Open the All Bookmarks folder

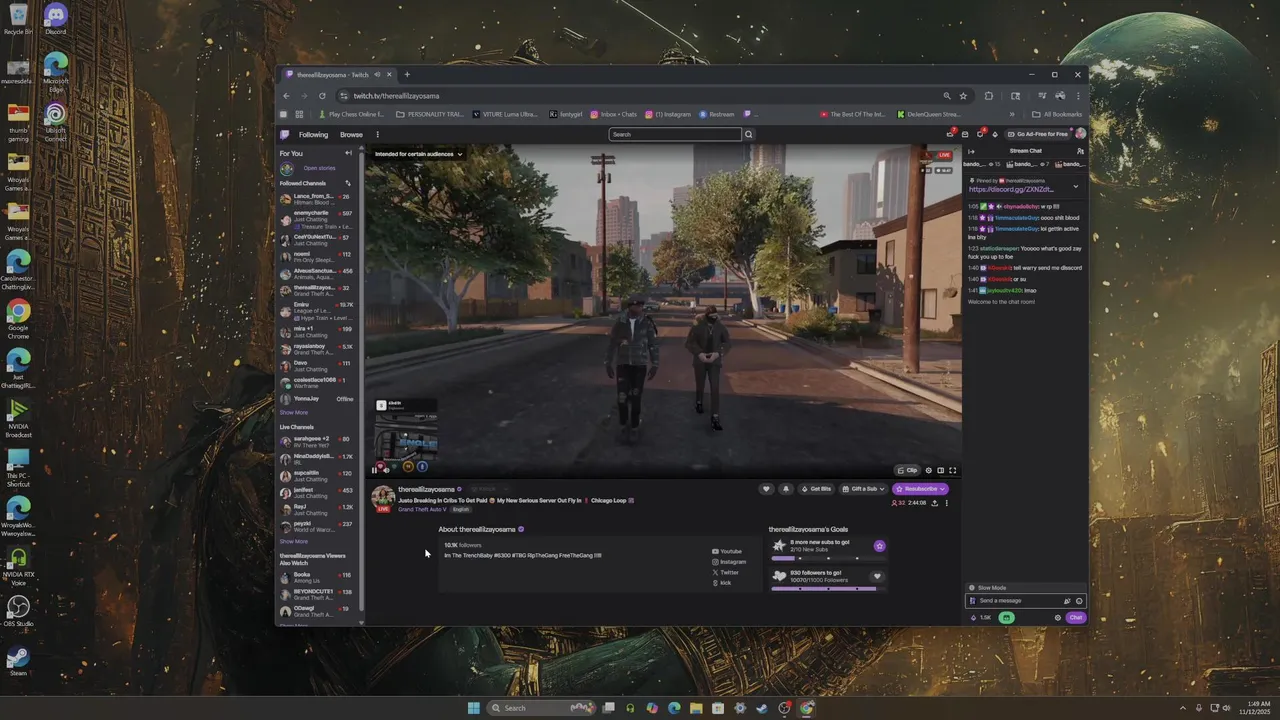pyautogui.click(x=1057, y=114)
